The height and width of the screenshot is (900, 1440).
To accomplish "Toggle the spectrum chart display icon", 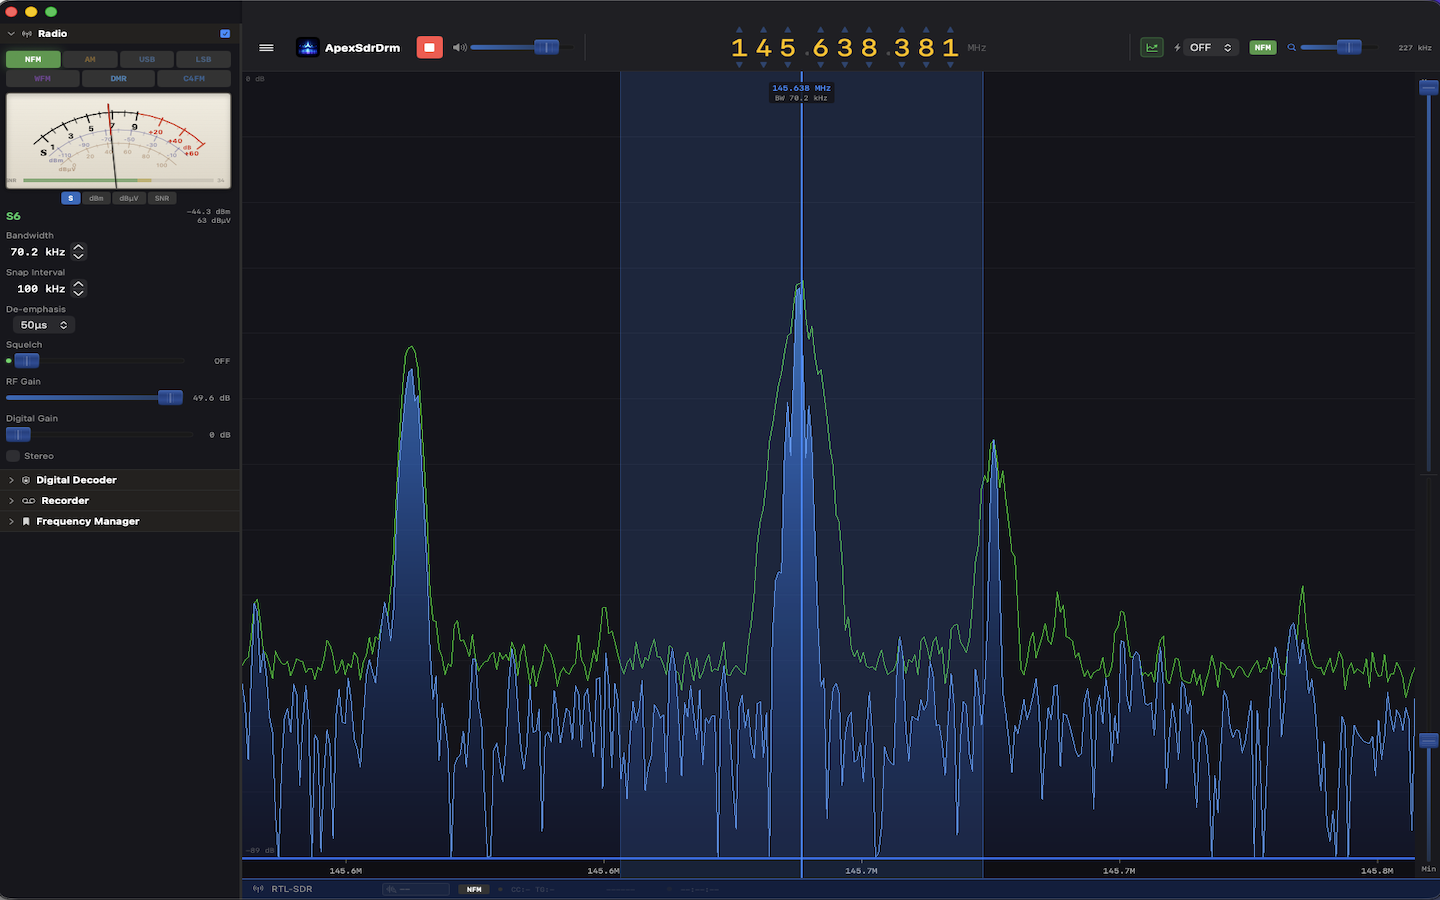I will pyautogui.click(x=1151, y=47).
